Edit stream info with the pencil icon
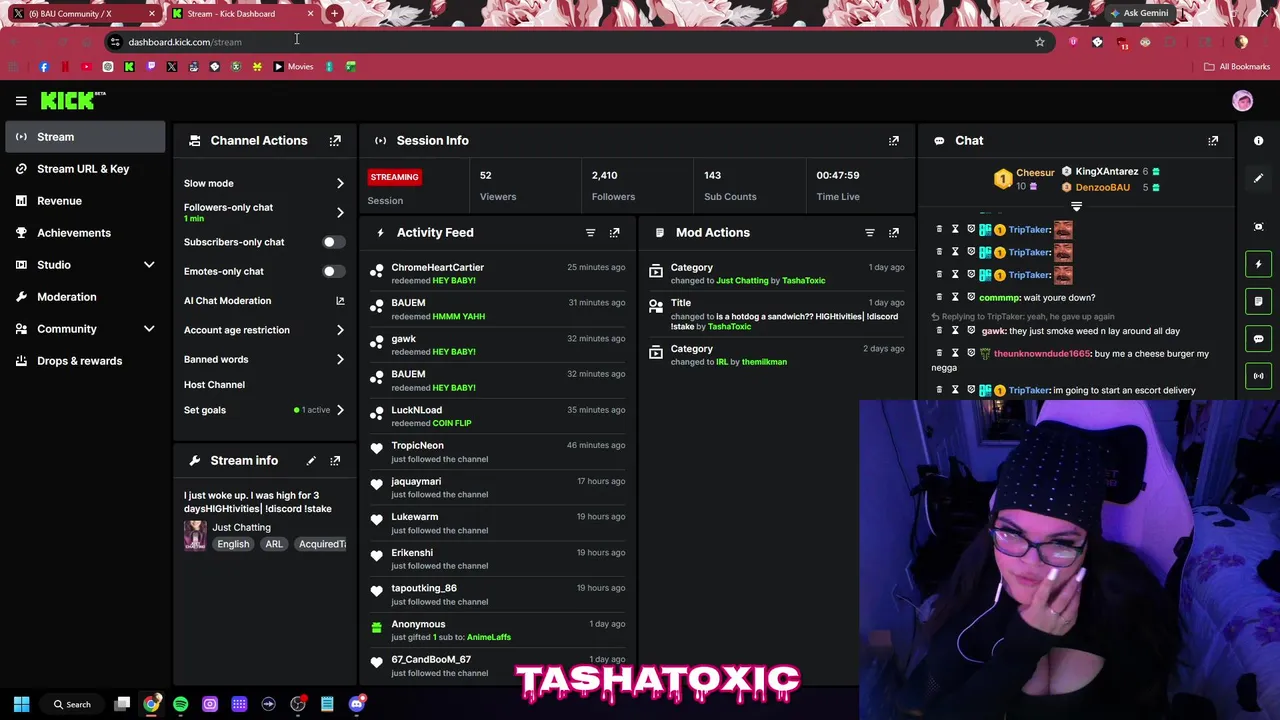The height and width of the screenshot is (720, 1280). point(311,461)
